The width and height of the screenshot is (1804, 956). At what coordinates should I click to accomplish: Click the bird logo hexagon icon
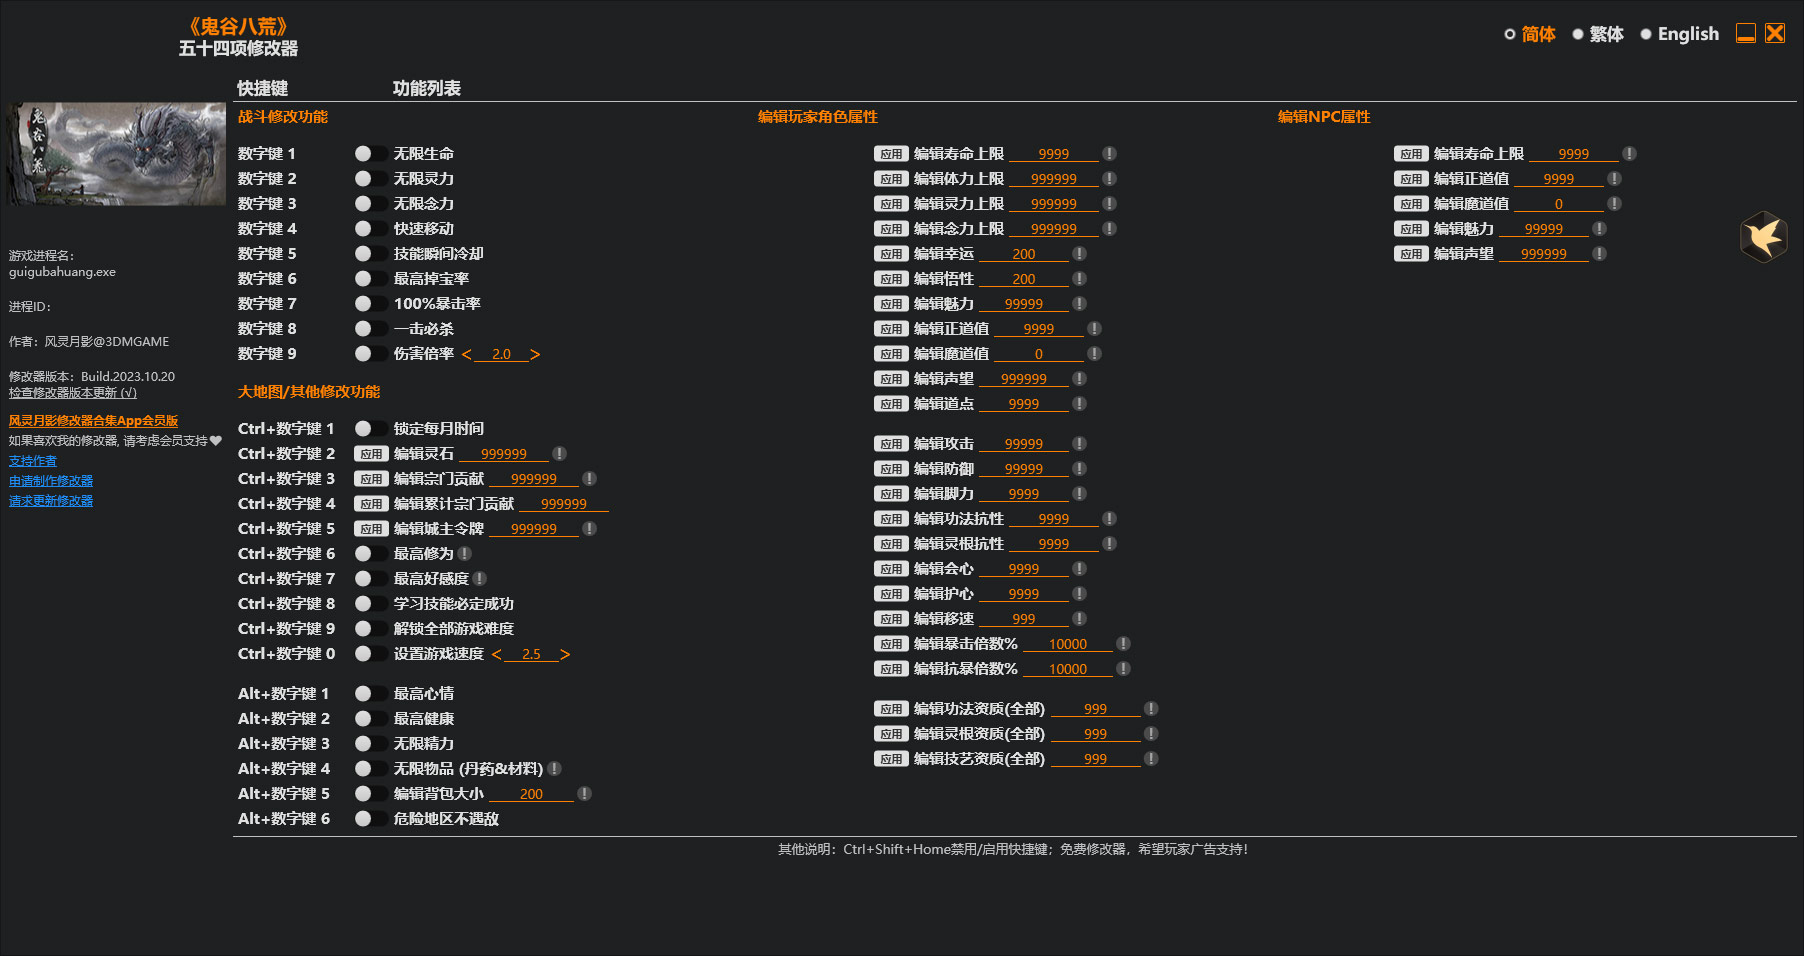click(1764, 237)
